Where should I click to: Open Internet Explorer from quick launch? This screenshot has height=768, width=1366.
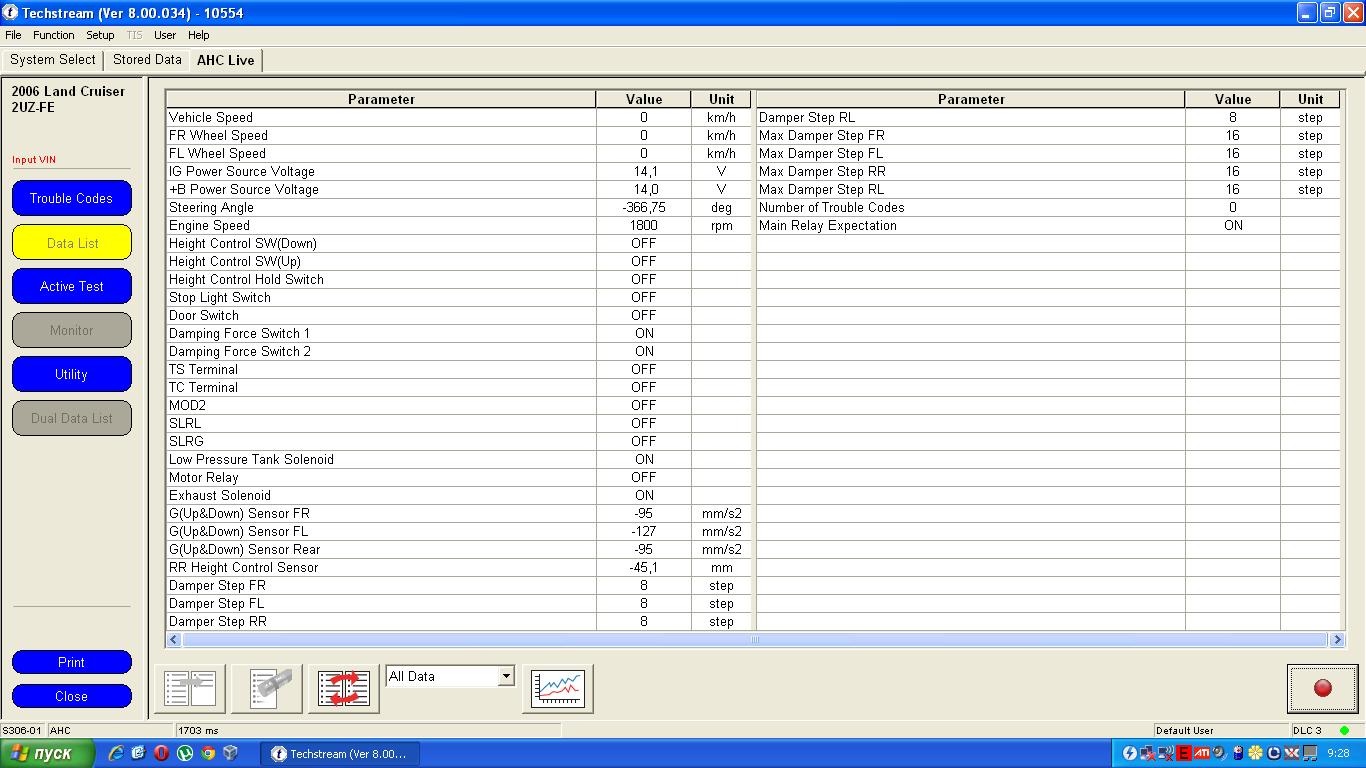click(116, 753)
